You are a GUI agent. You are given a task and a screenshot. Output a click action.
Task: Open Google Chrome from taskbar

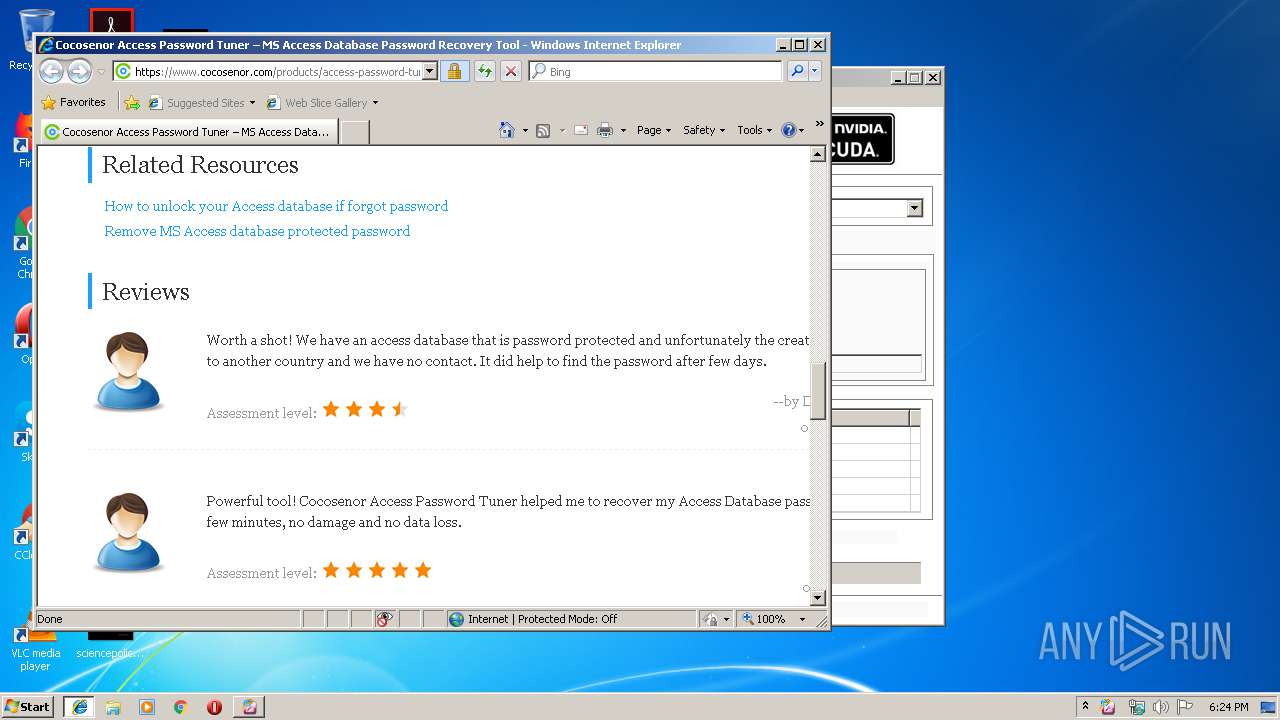coord(180,707)
